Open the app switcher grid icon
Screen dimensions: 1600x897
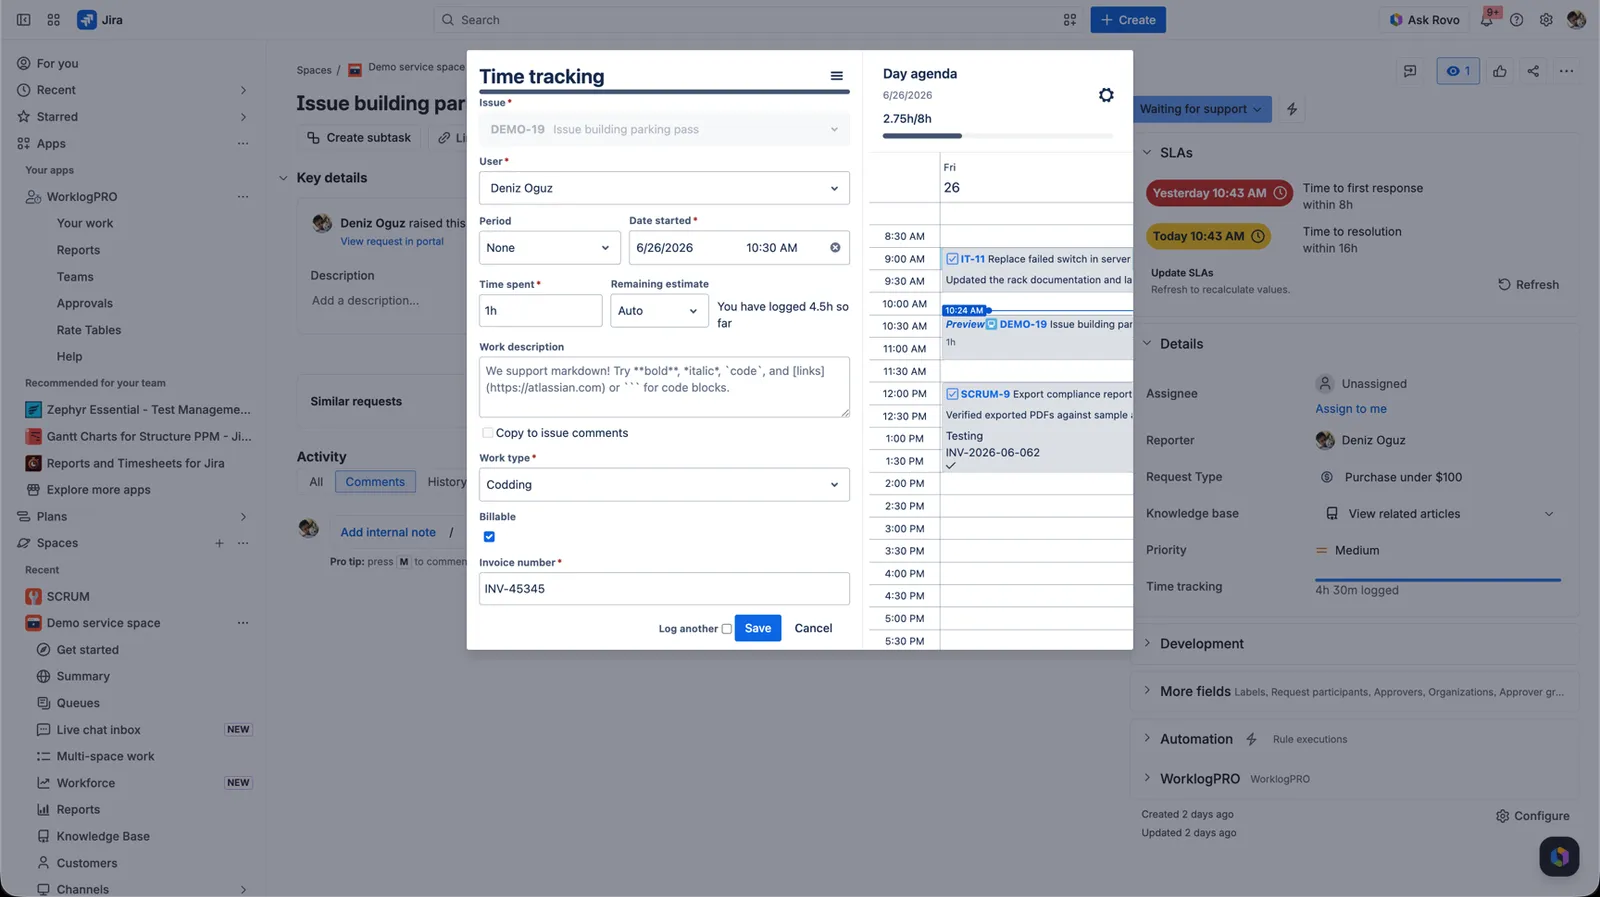click(x=54, y=20)
